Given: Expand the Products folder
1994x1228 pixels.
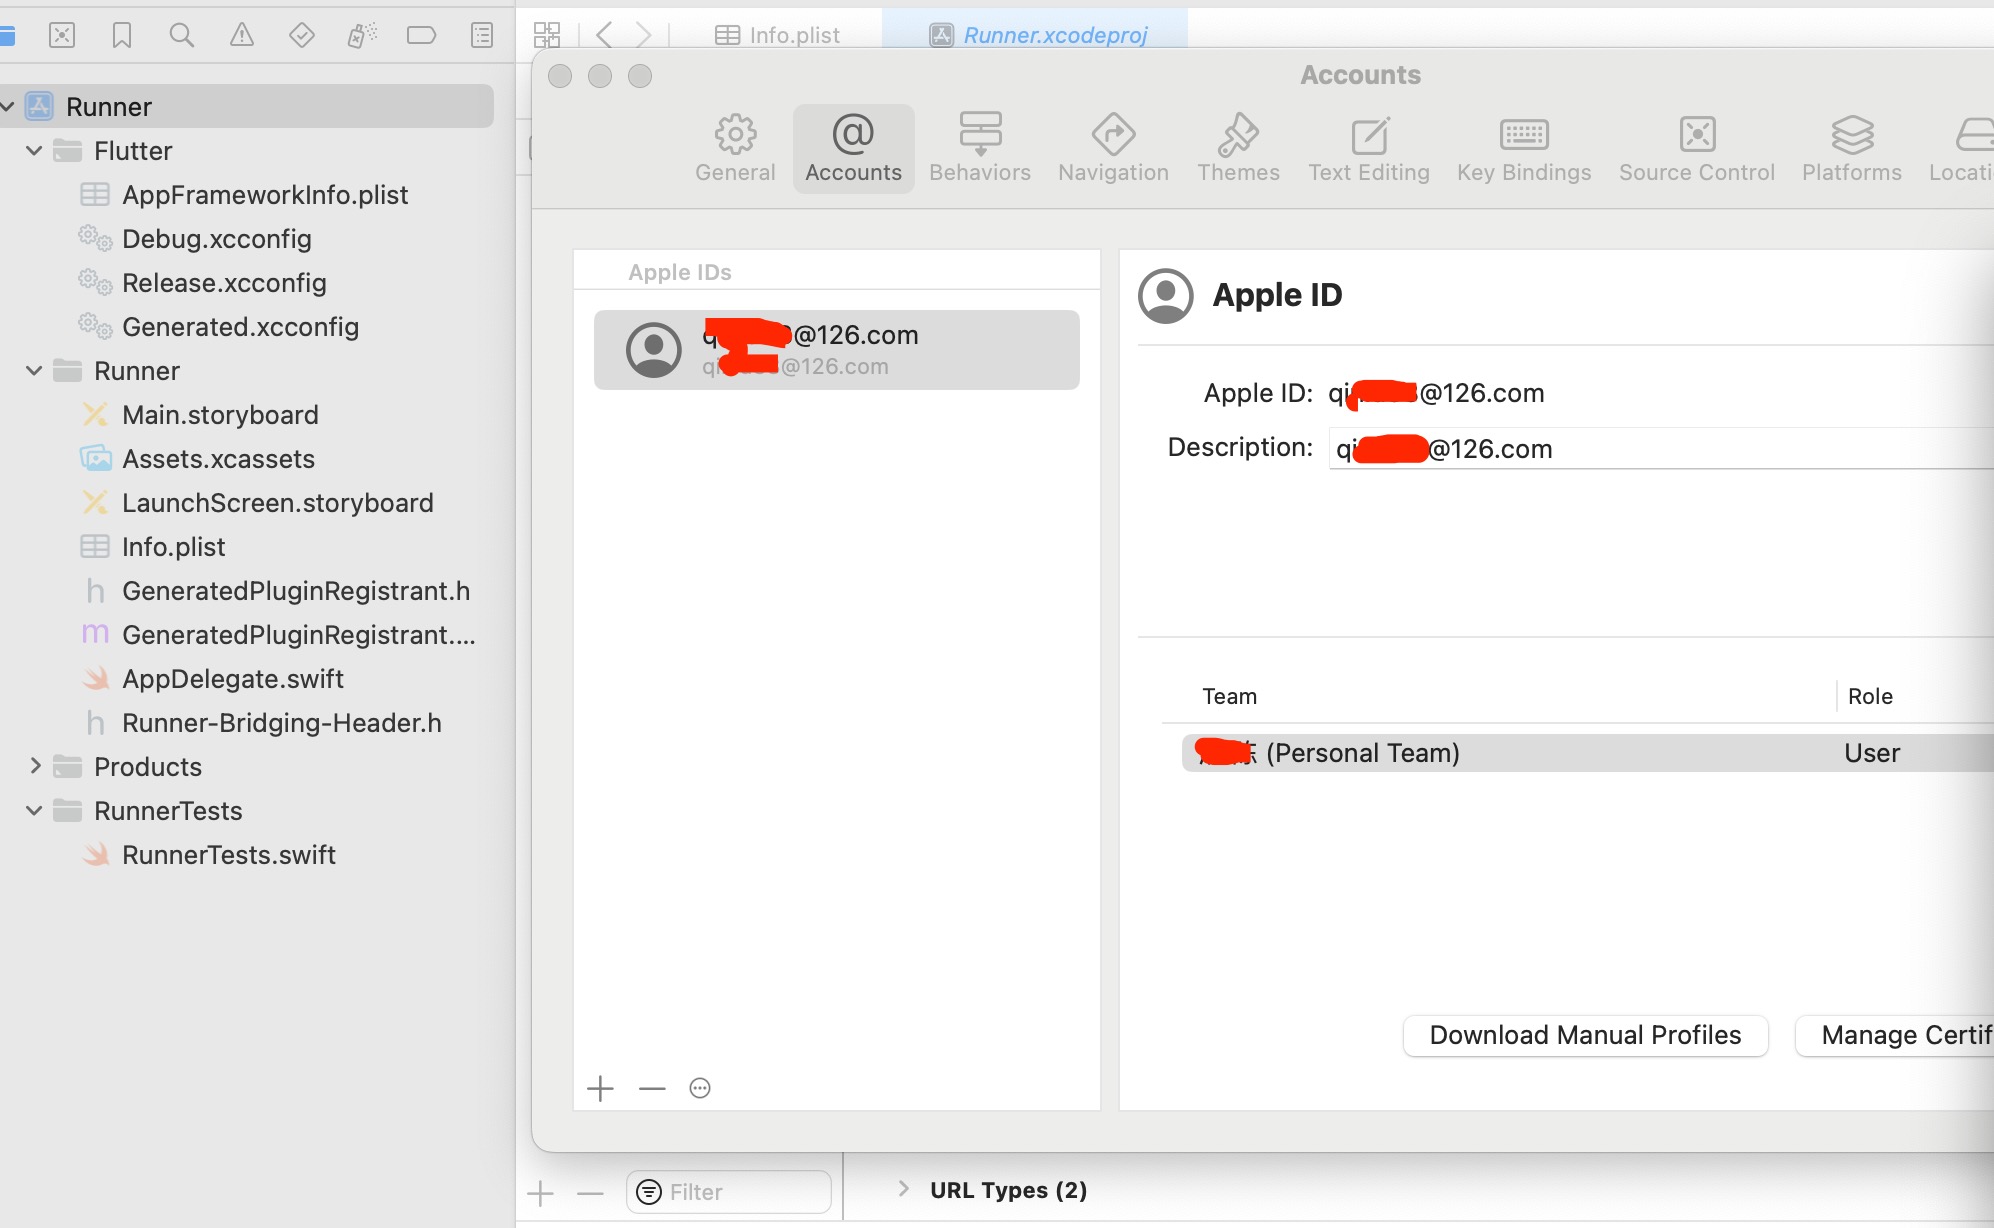Looking at the screenshot, I should pos(35,766).
